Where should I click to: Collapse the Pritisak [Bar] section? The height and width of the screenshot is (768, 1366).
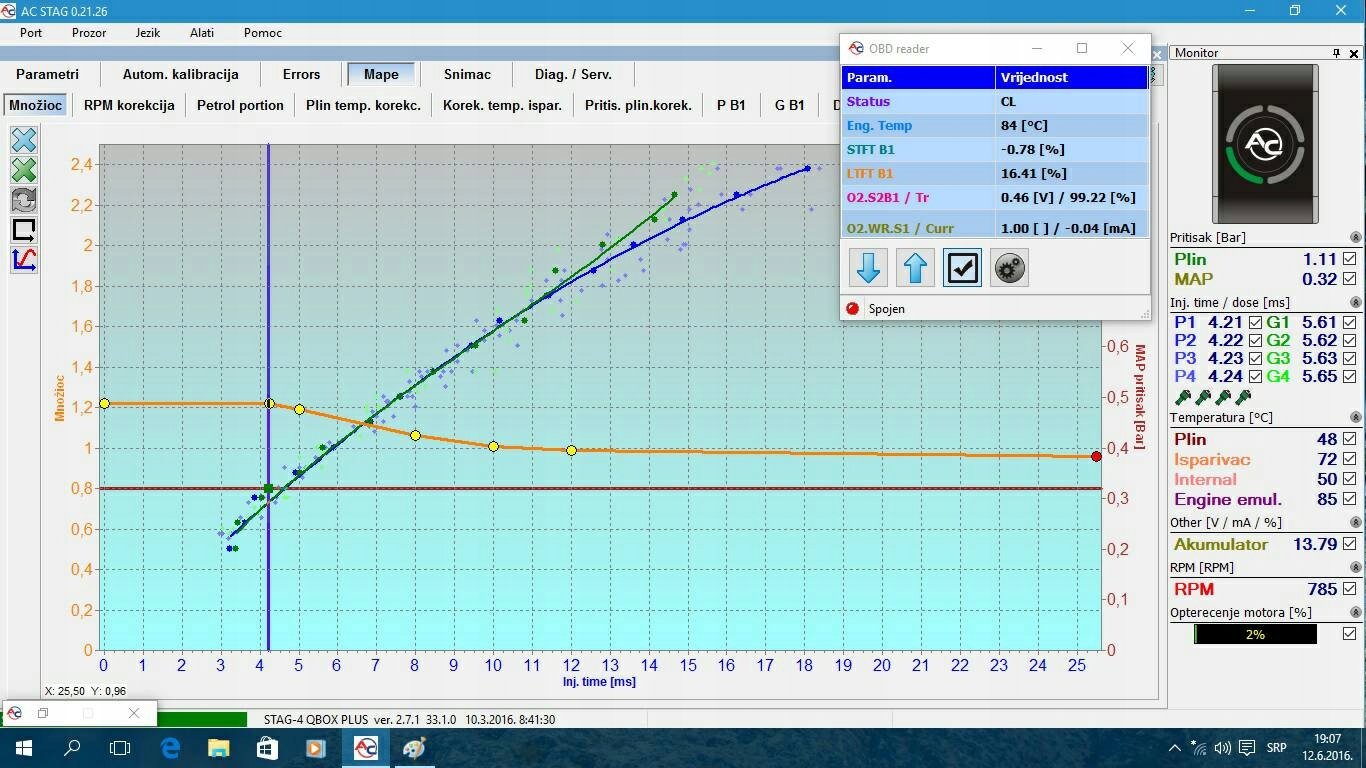point(1355,238)
